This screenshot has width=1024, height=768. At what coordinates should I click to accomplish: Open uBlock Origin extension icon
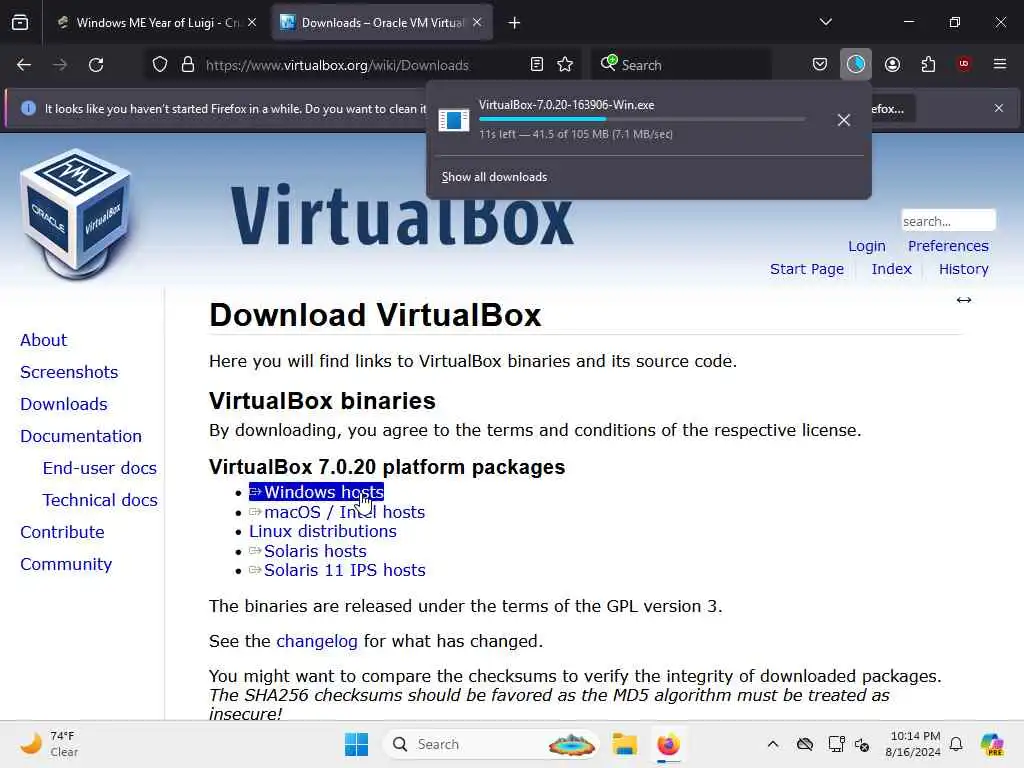point(964,64)
